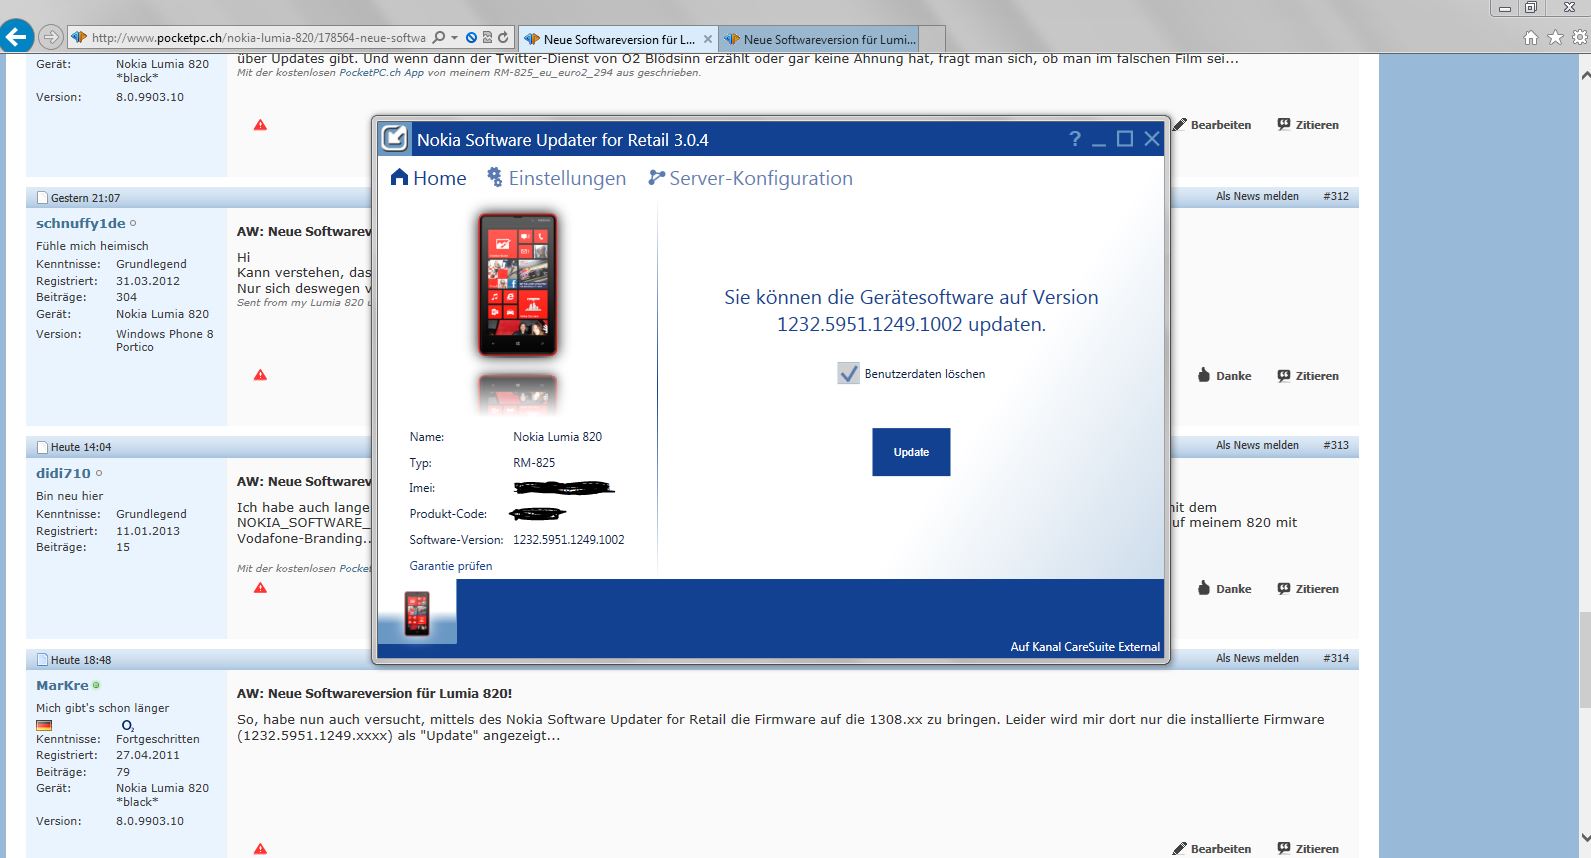Open Favorites with the star icon

pyautogui.click(x=1555, y=38)
